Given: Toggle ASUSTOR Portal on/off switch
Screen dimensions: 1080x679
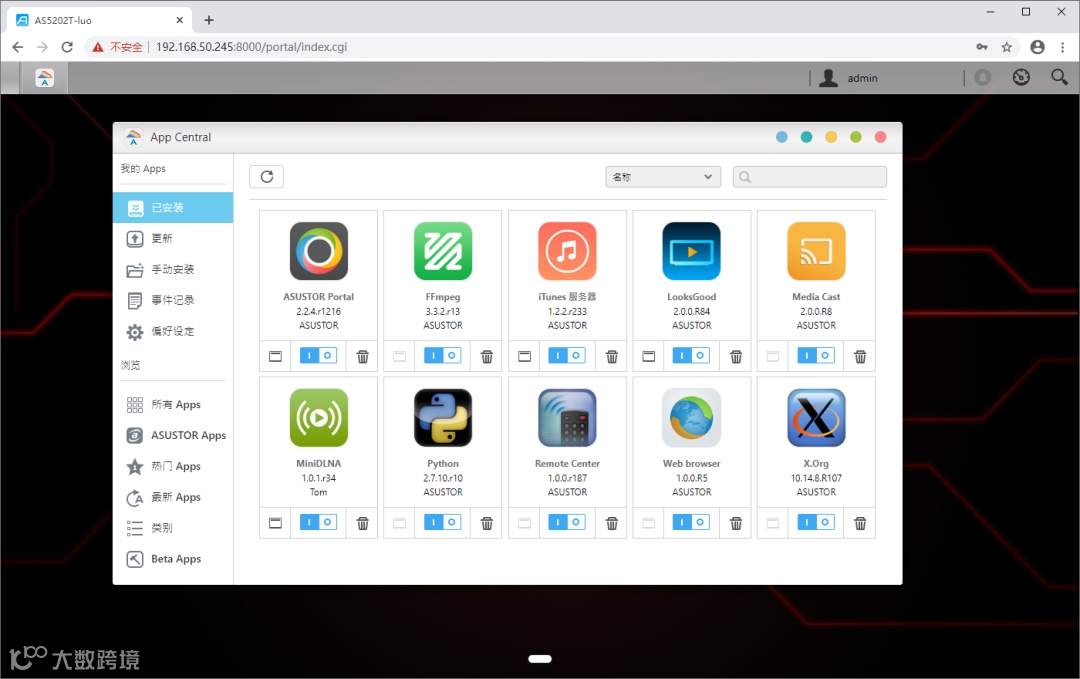Looking at the screenshot, I should coord(318,355).
